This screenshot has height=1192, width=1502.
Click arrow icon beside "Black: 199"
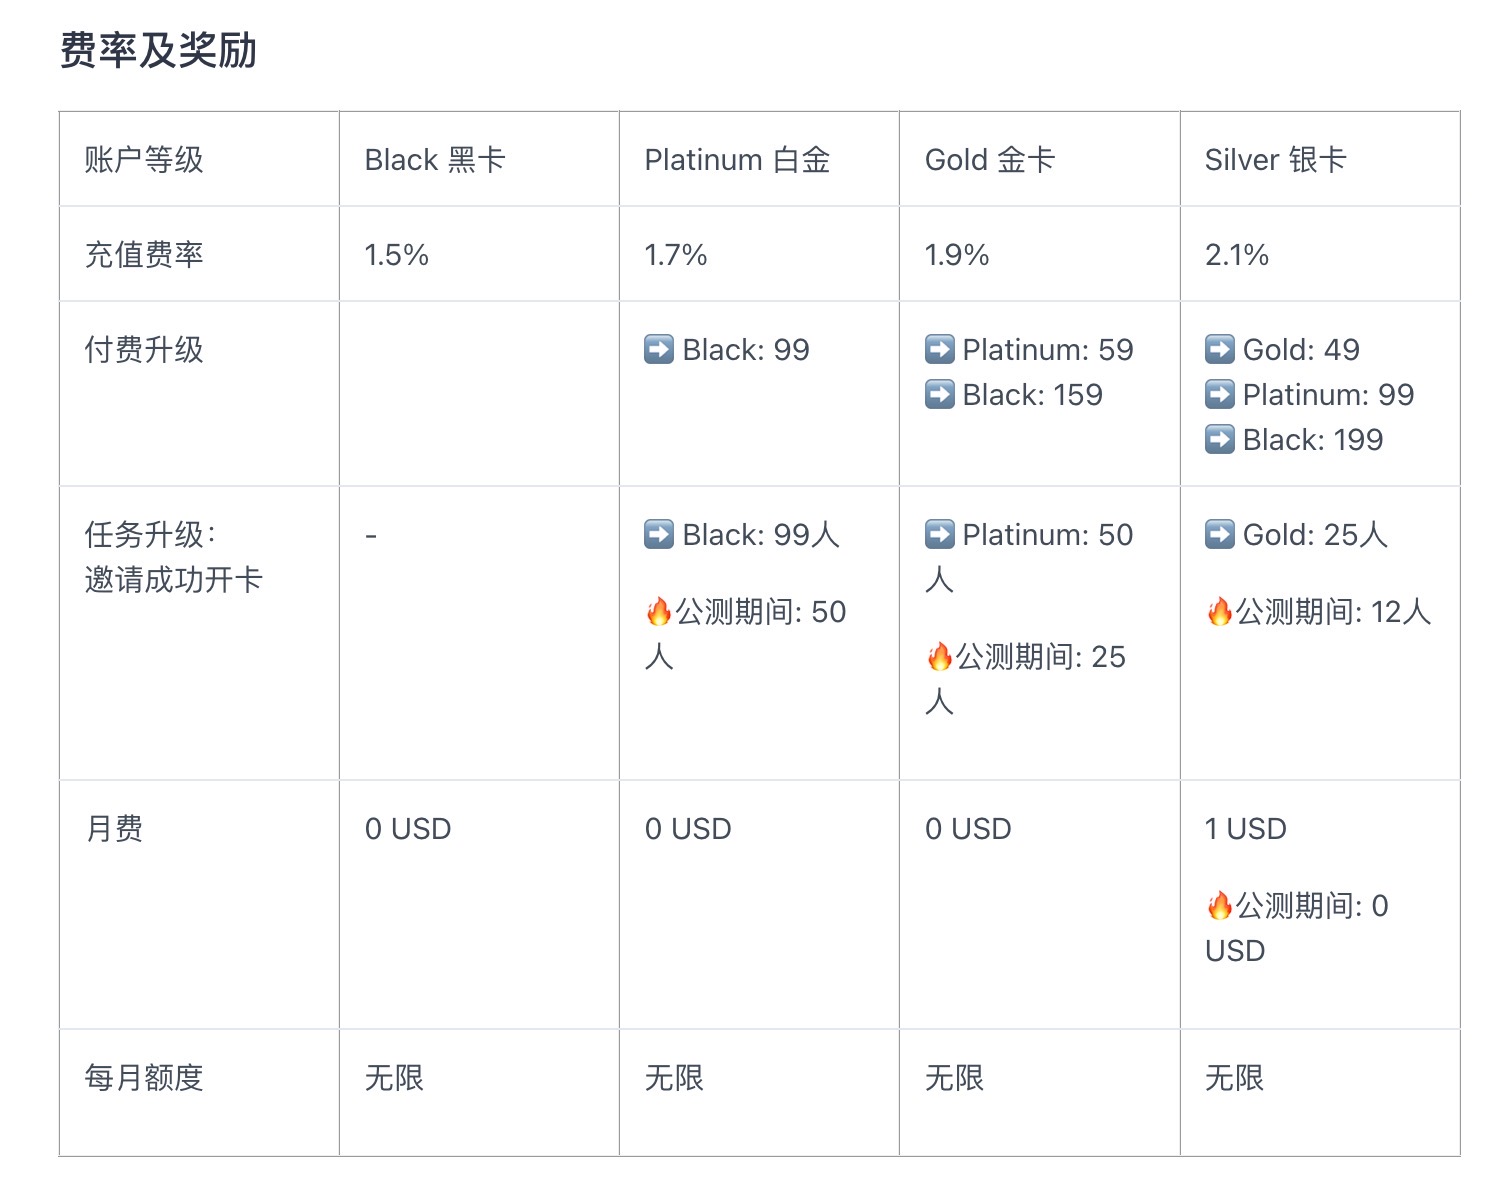click(x=1220, y=440)
